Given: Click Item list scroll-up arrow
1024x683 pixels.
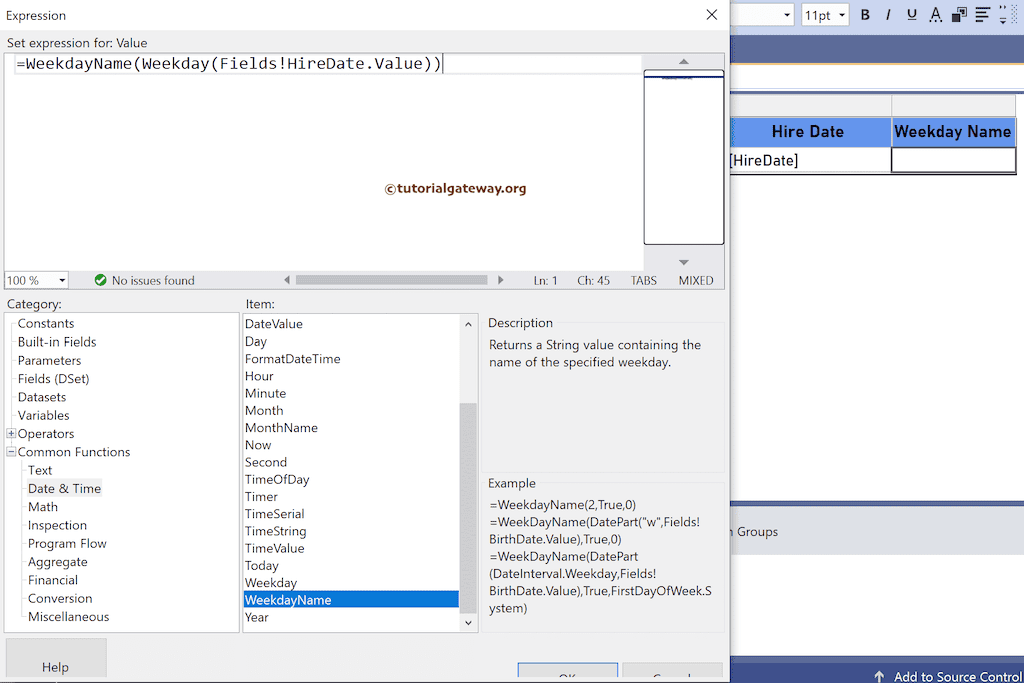Looking at the screenshot, I should pyautogui.click(x=468, y=324).
